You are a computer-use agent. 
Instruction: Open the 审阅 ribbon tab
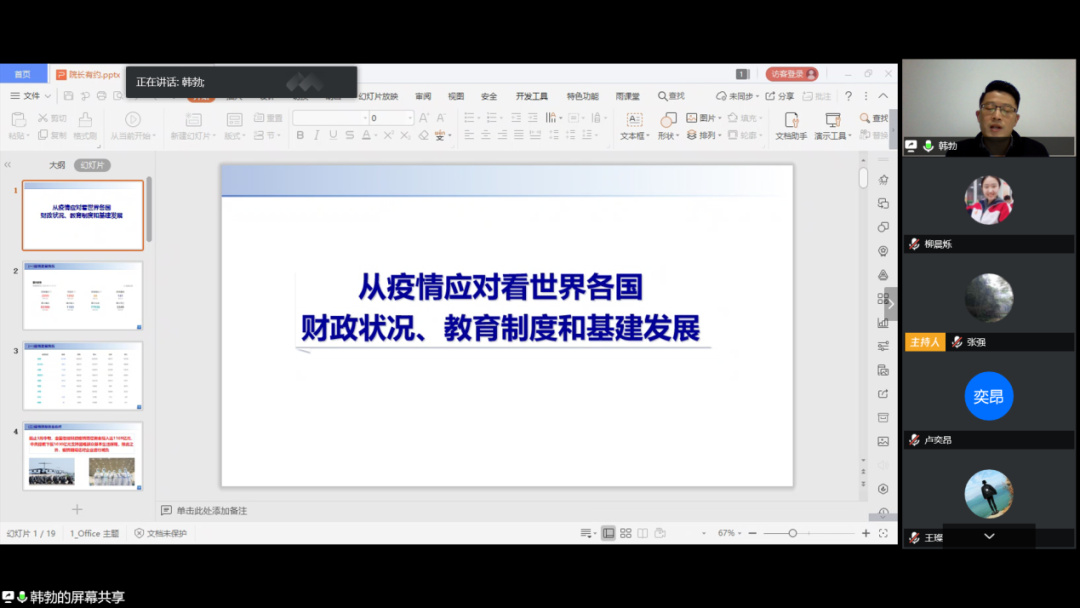pos(423,96)
